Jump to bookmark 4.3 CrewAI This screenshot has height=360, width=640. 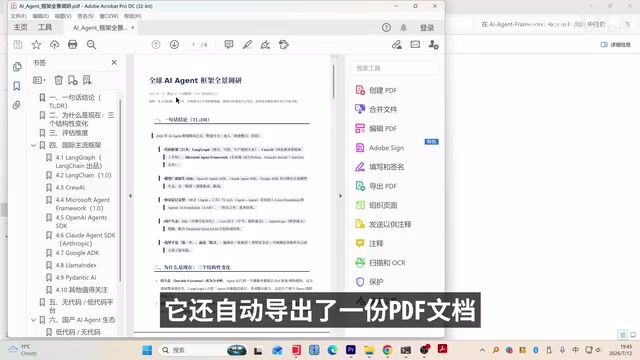pos(70,188)
